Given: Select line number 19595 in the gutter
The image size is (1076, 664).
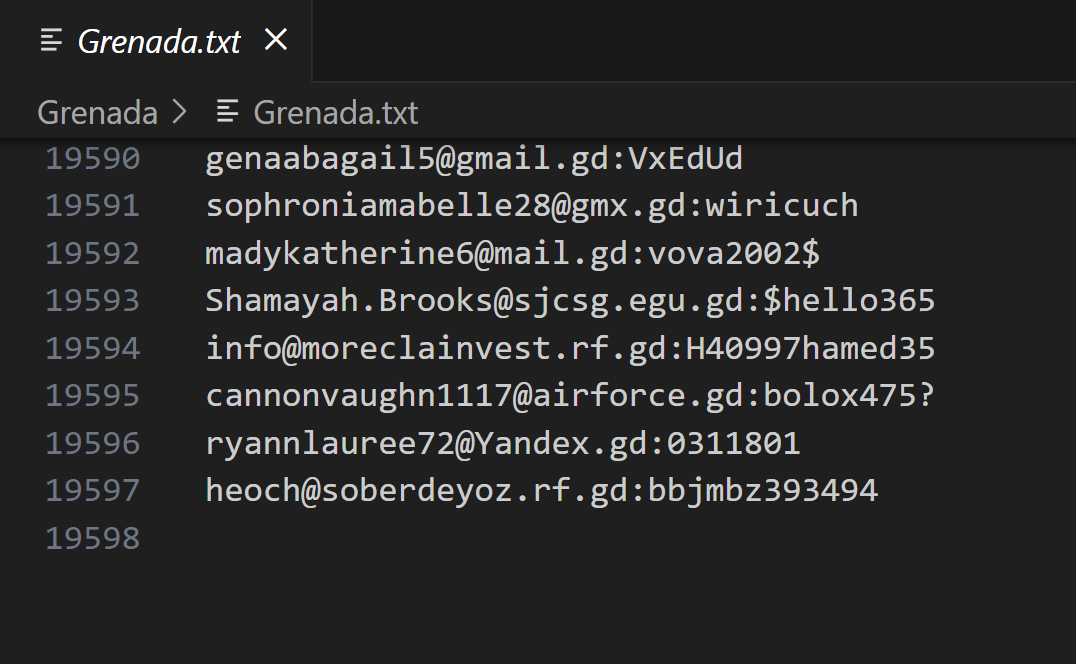Looking at the screenshot, I should coord(93,395).
